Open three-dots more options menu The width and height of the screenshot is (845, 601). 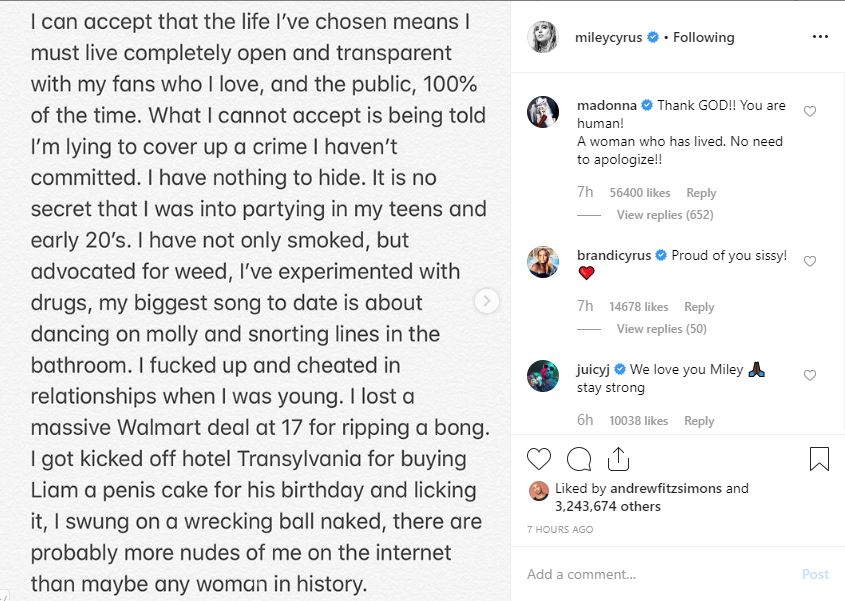coord(820,37)
